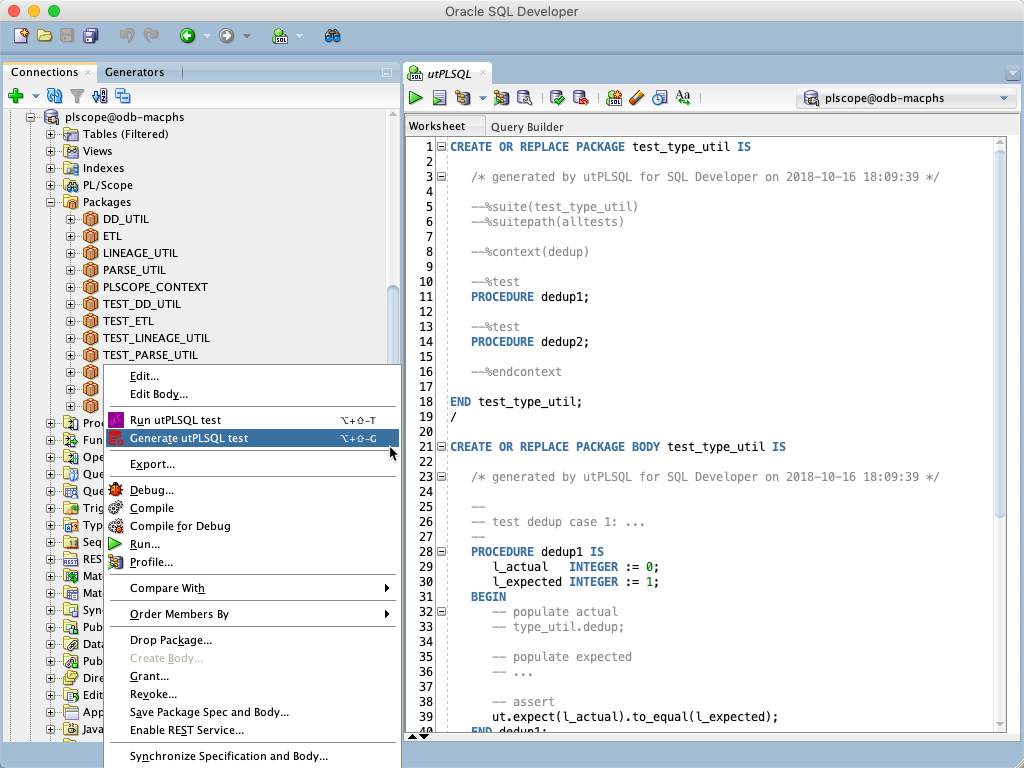The image size is (1024, 768).
Task: Run the statement with the green play icon
Action: coord(415,98)
